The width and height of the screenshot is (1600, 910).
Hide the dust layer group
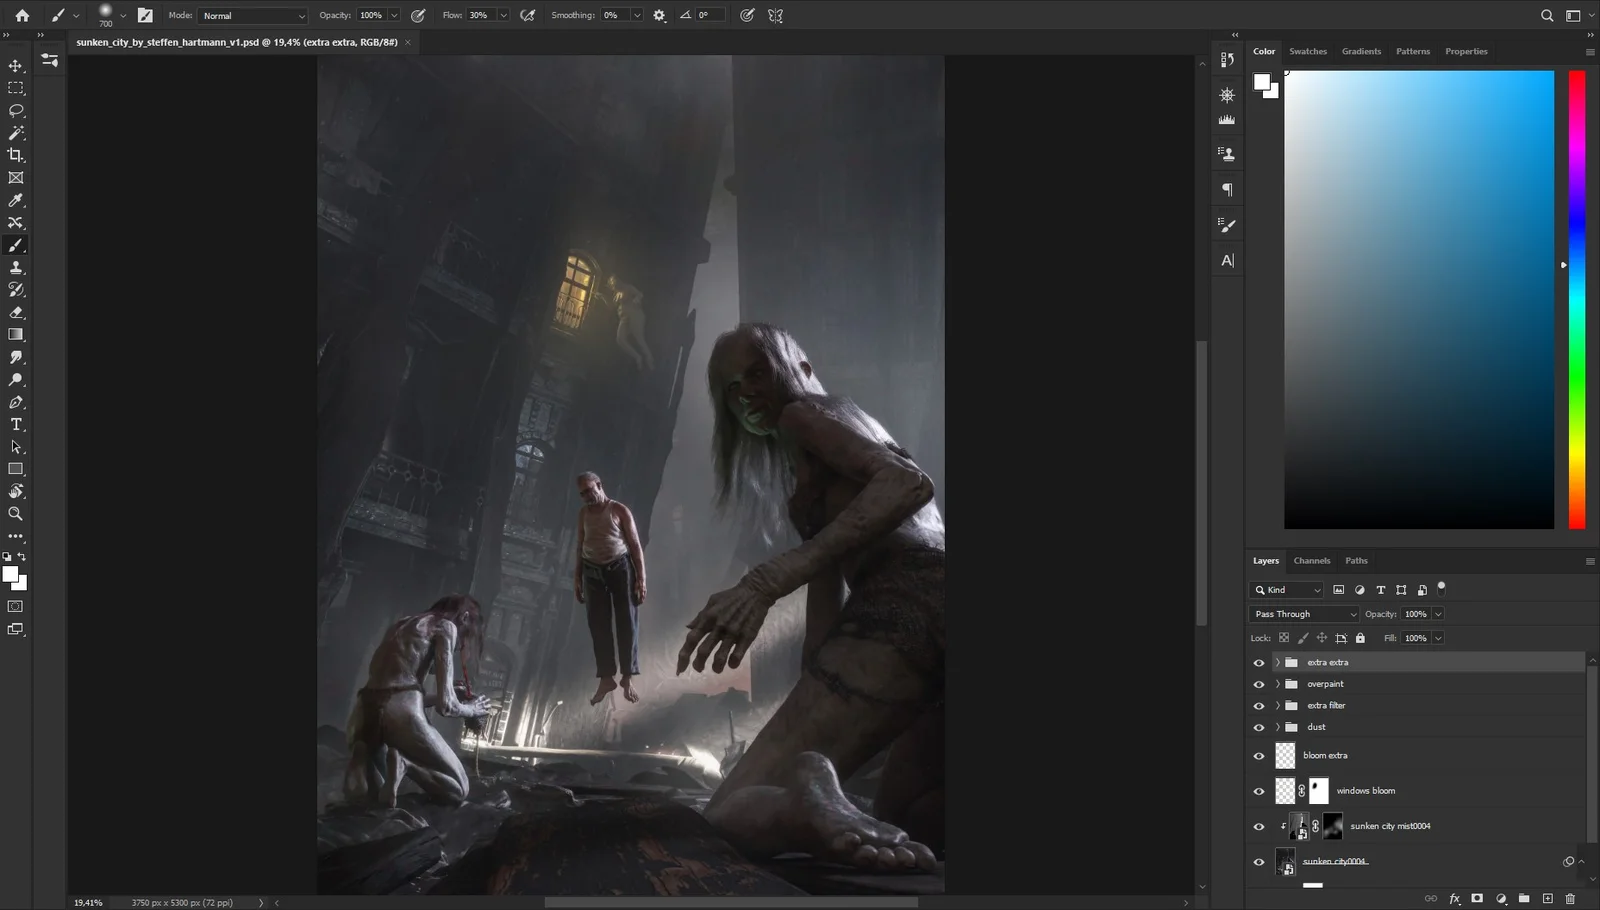pos(1259,727)
